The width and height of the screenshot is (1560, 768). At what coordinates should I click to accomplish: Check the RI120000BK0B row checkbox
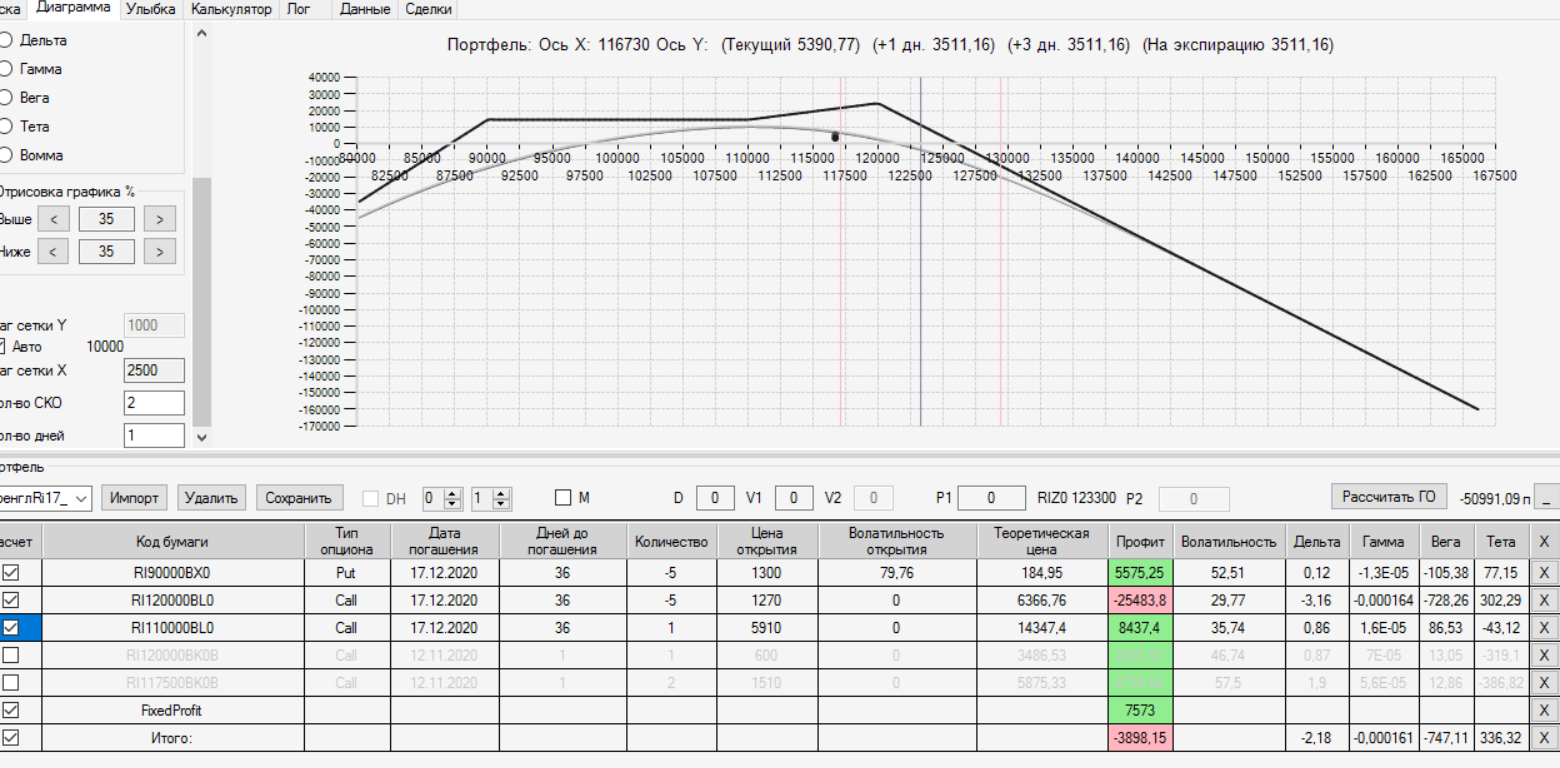click(10, 656)
